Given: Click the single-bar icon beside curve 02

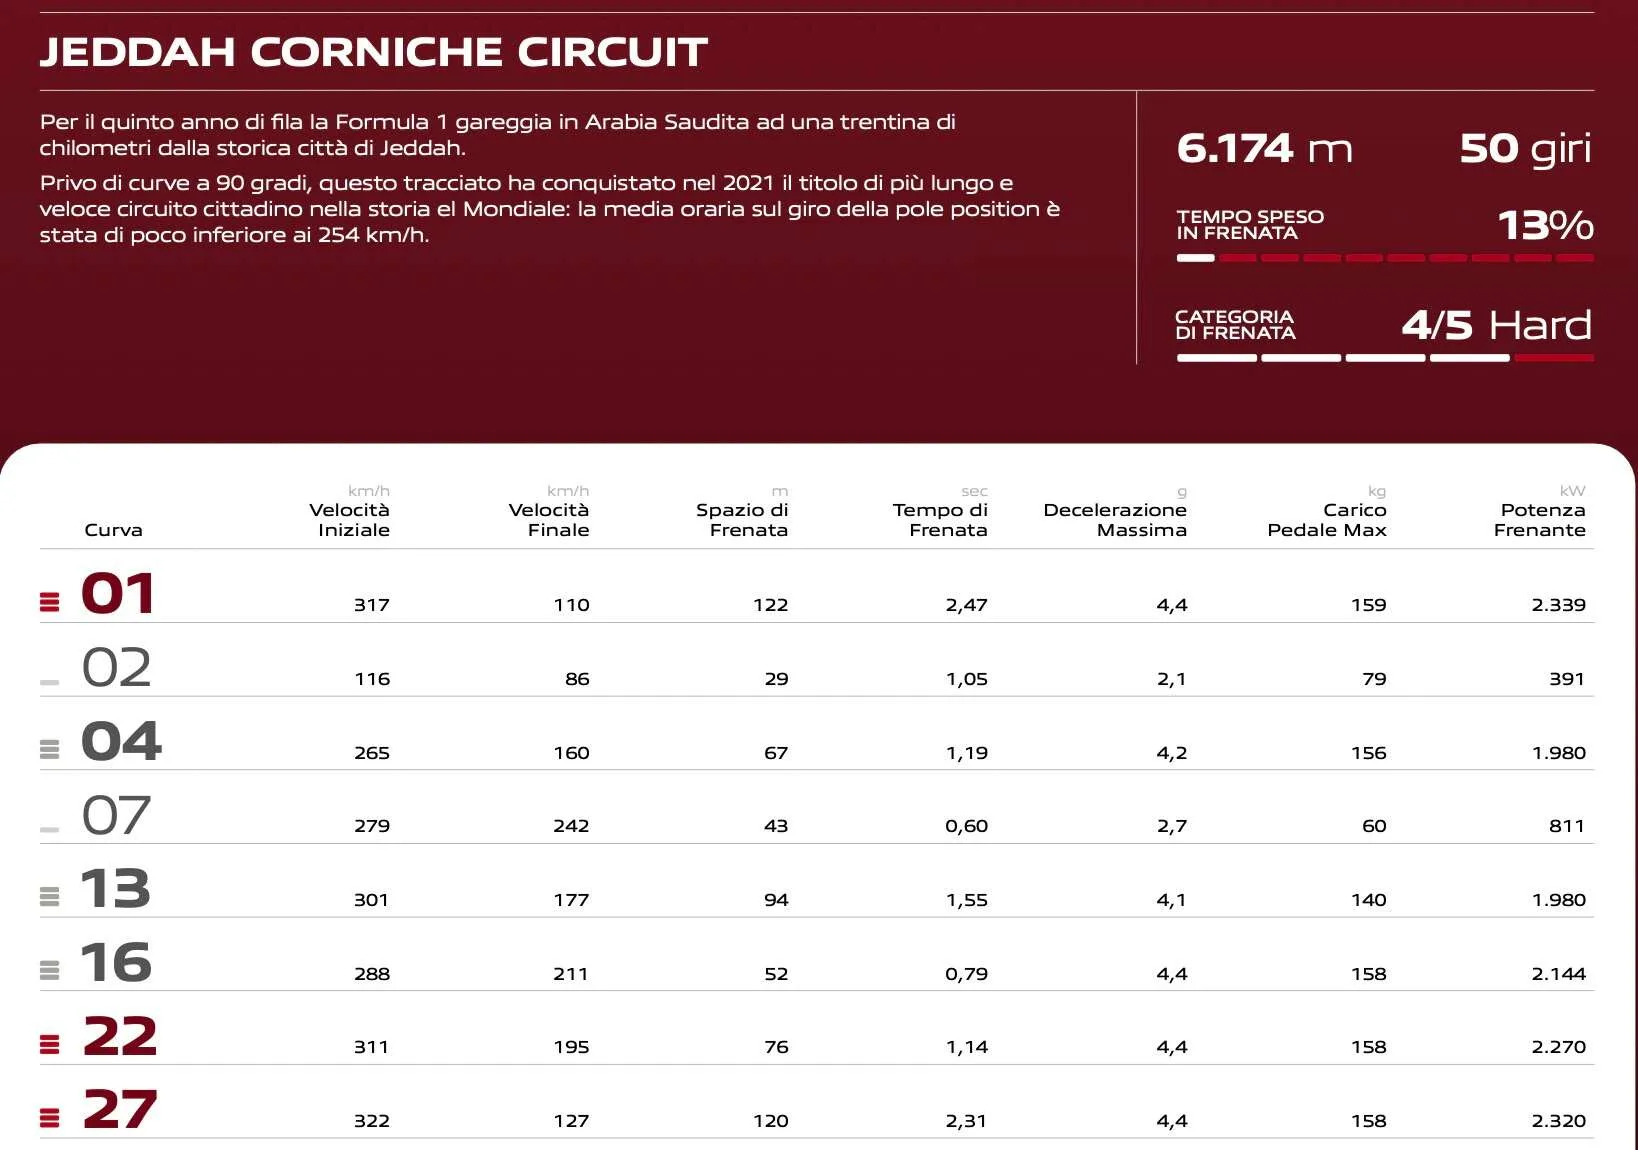Looking at the screenshot, I should (x=49, y=682).
